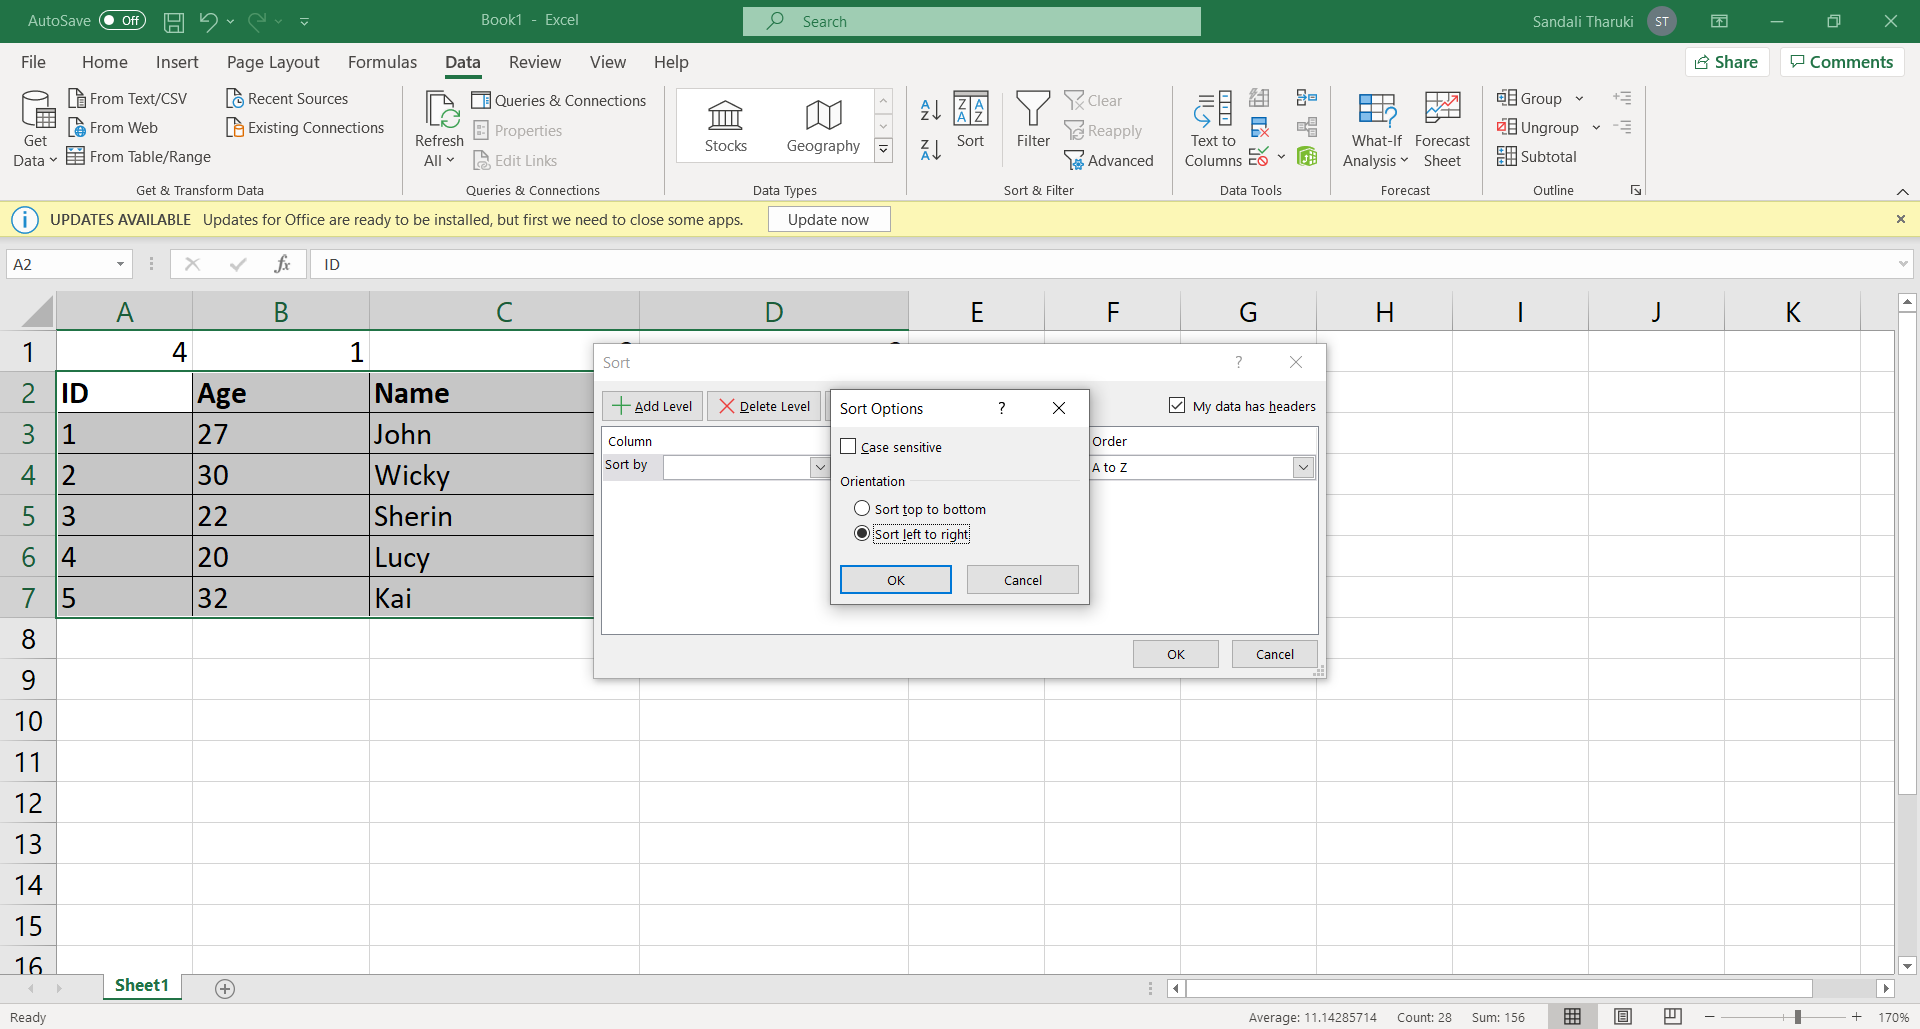Apply the Geography data type

(822, 125)
